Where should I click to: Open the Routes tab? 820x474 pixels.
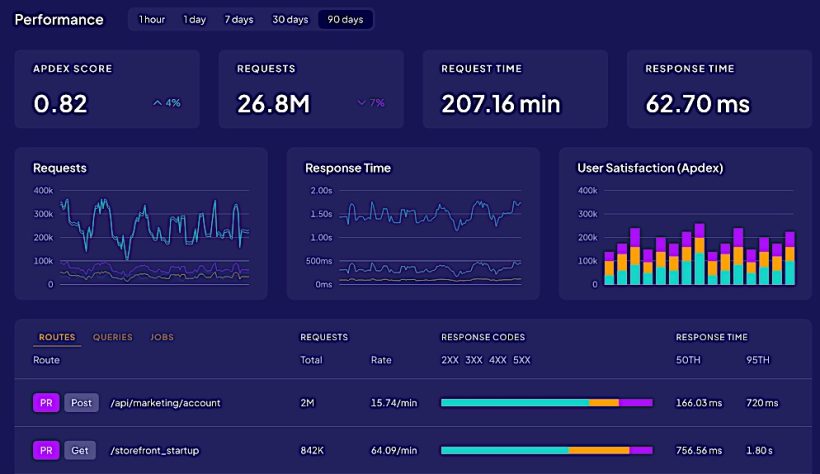(57, 337)
